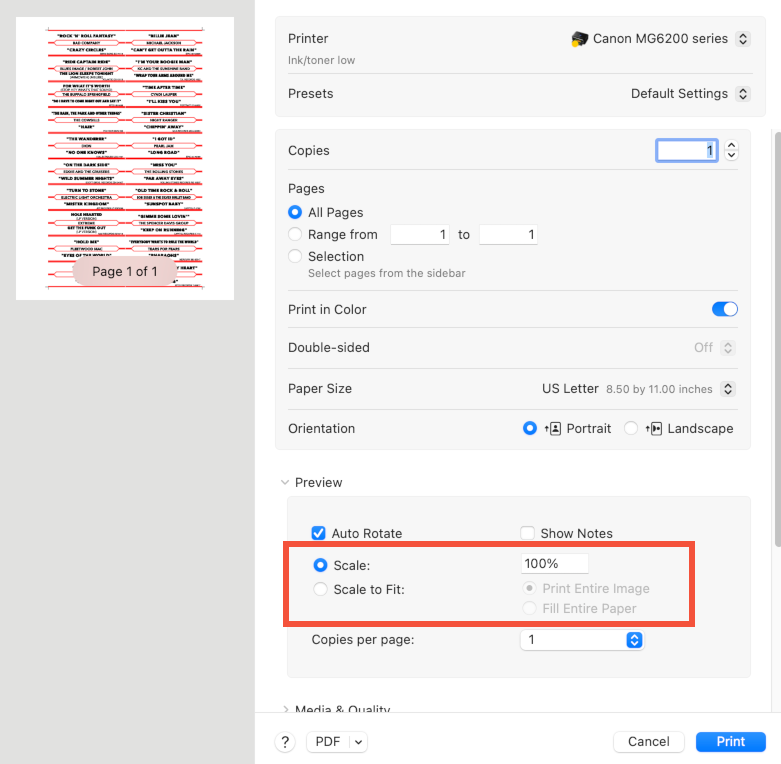This screenshot has width=781, height=764.
Task: Collapse the Preview section
Action: coord(285,482)
